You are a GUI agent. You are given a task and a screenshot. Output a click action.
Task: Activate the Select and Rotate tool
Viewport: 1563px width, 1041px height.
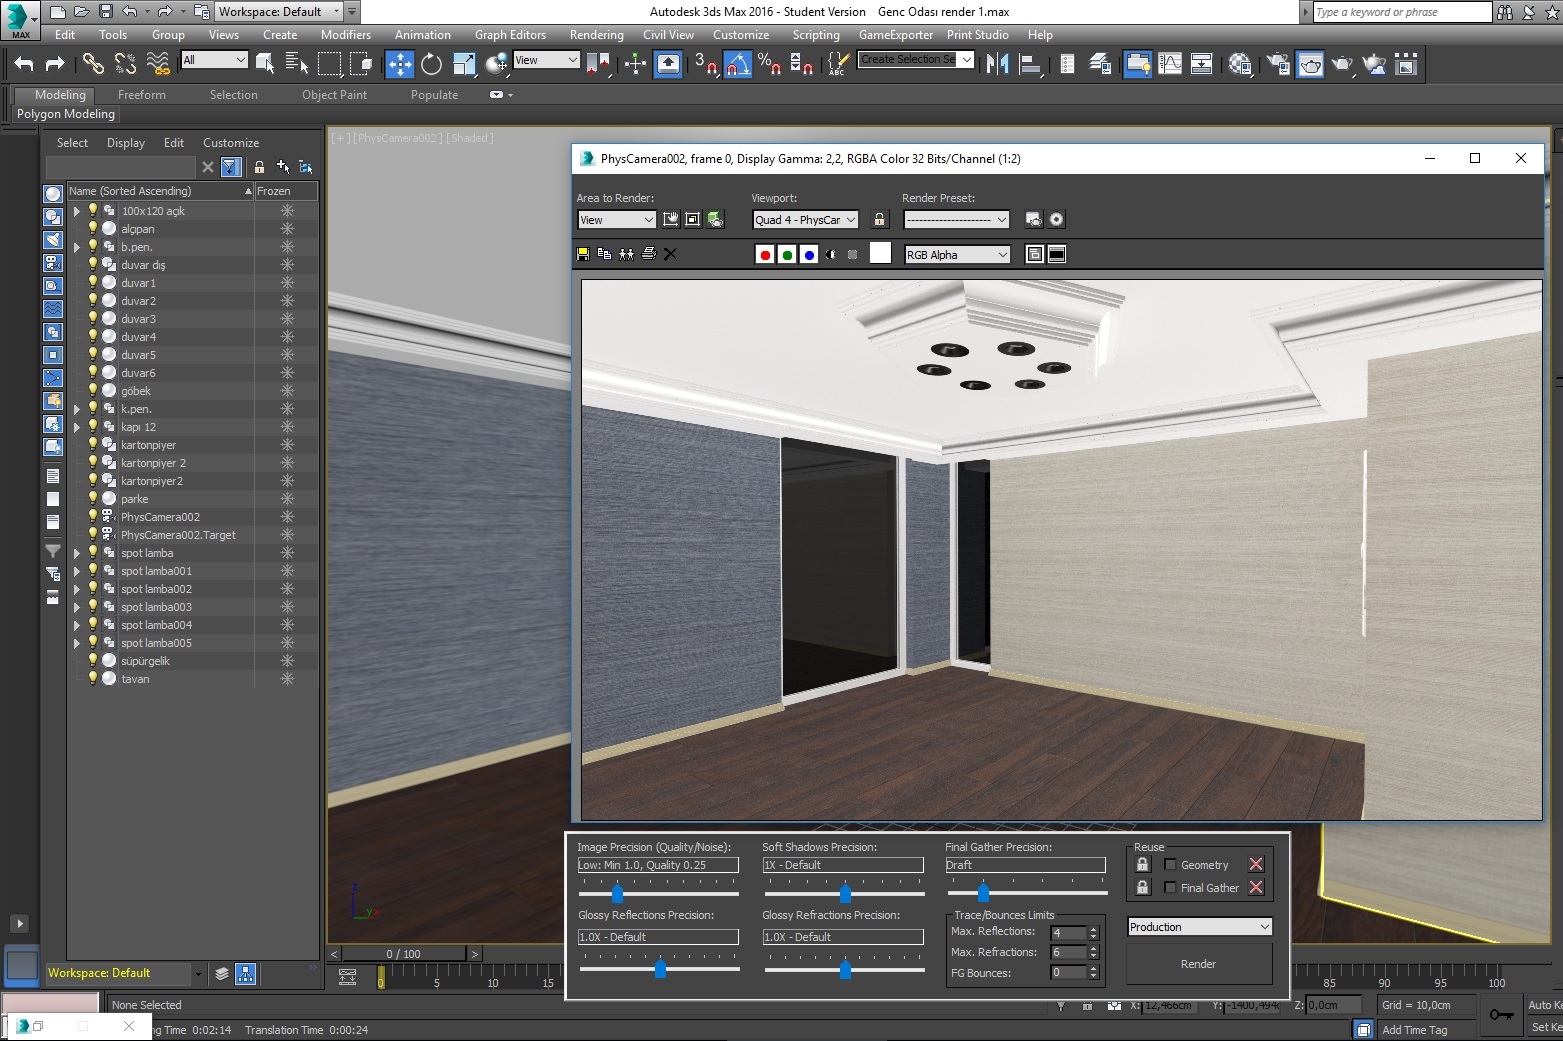tap(431, 65)
